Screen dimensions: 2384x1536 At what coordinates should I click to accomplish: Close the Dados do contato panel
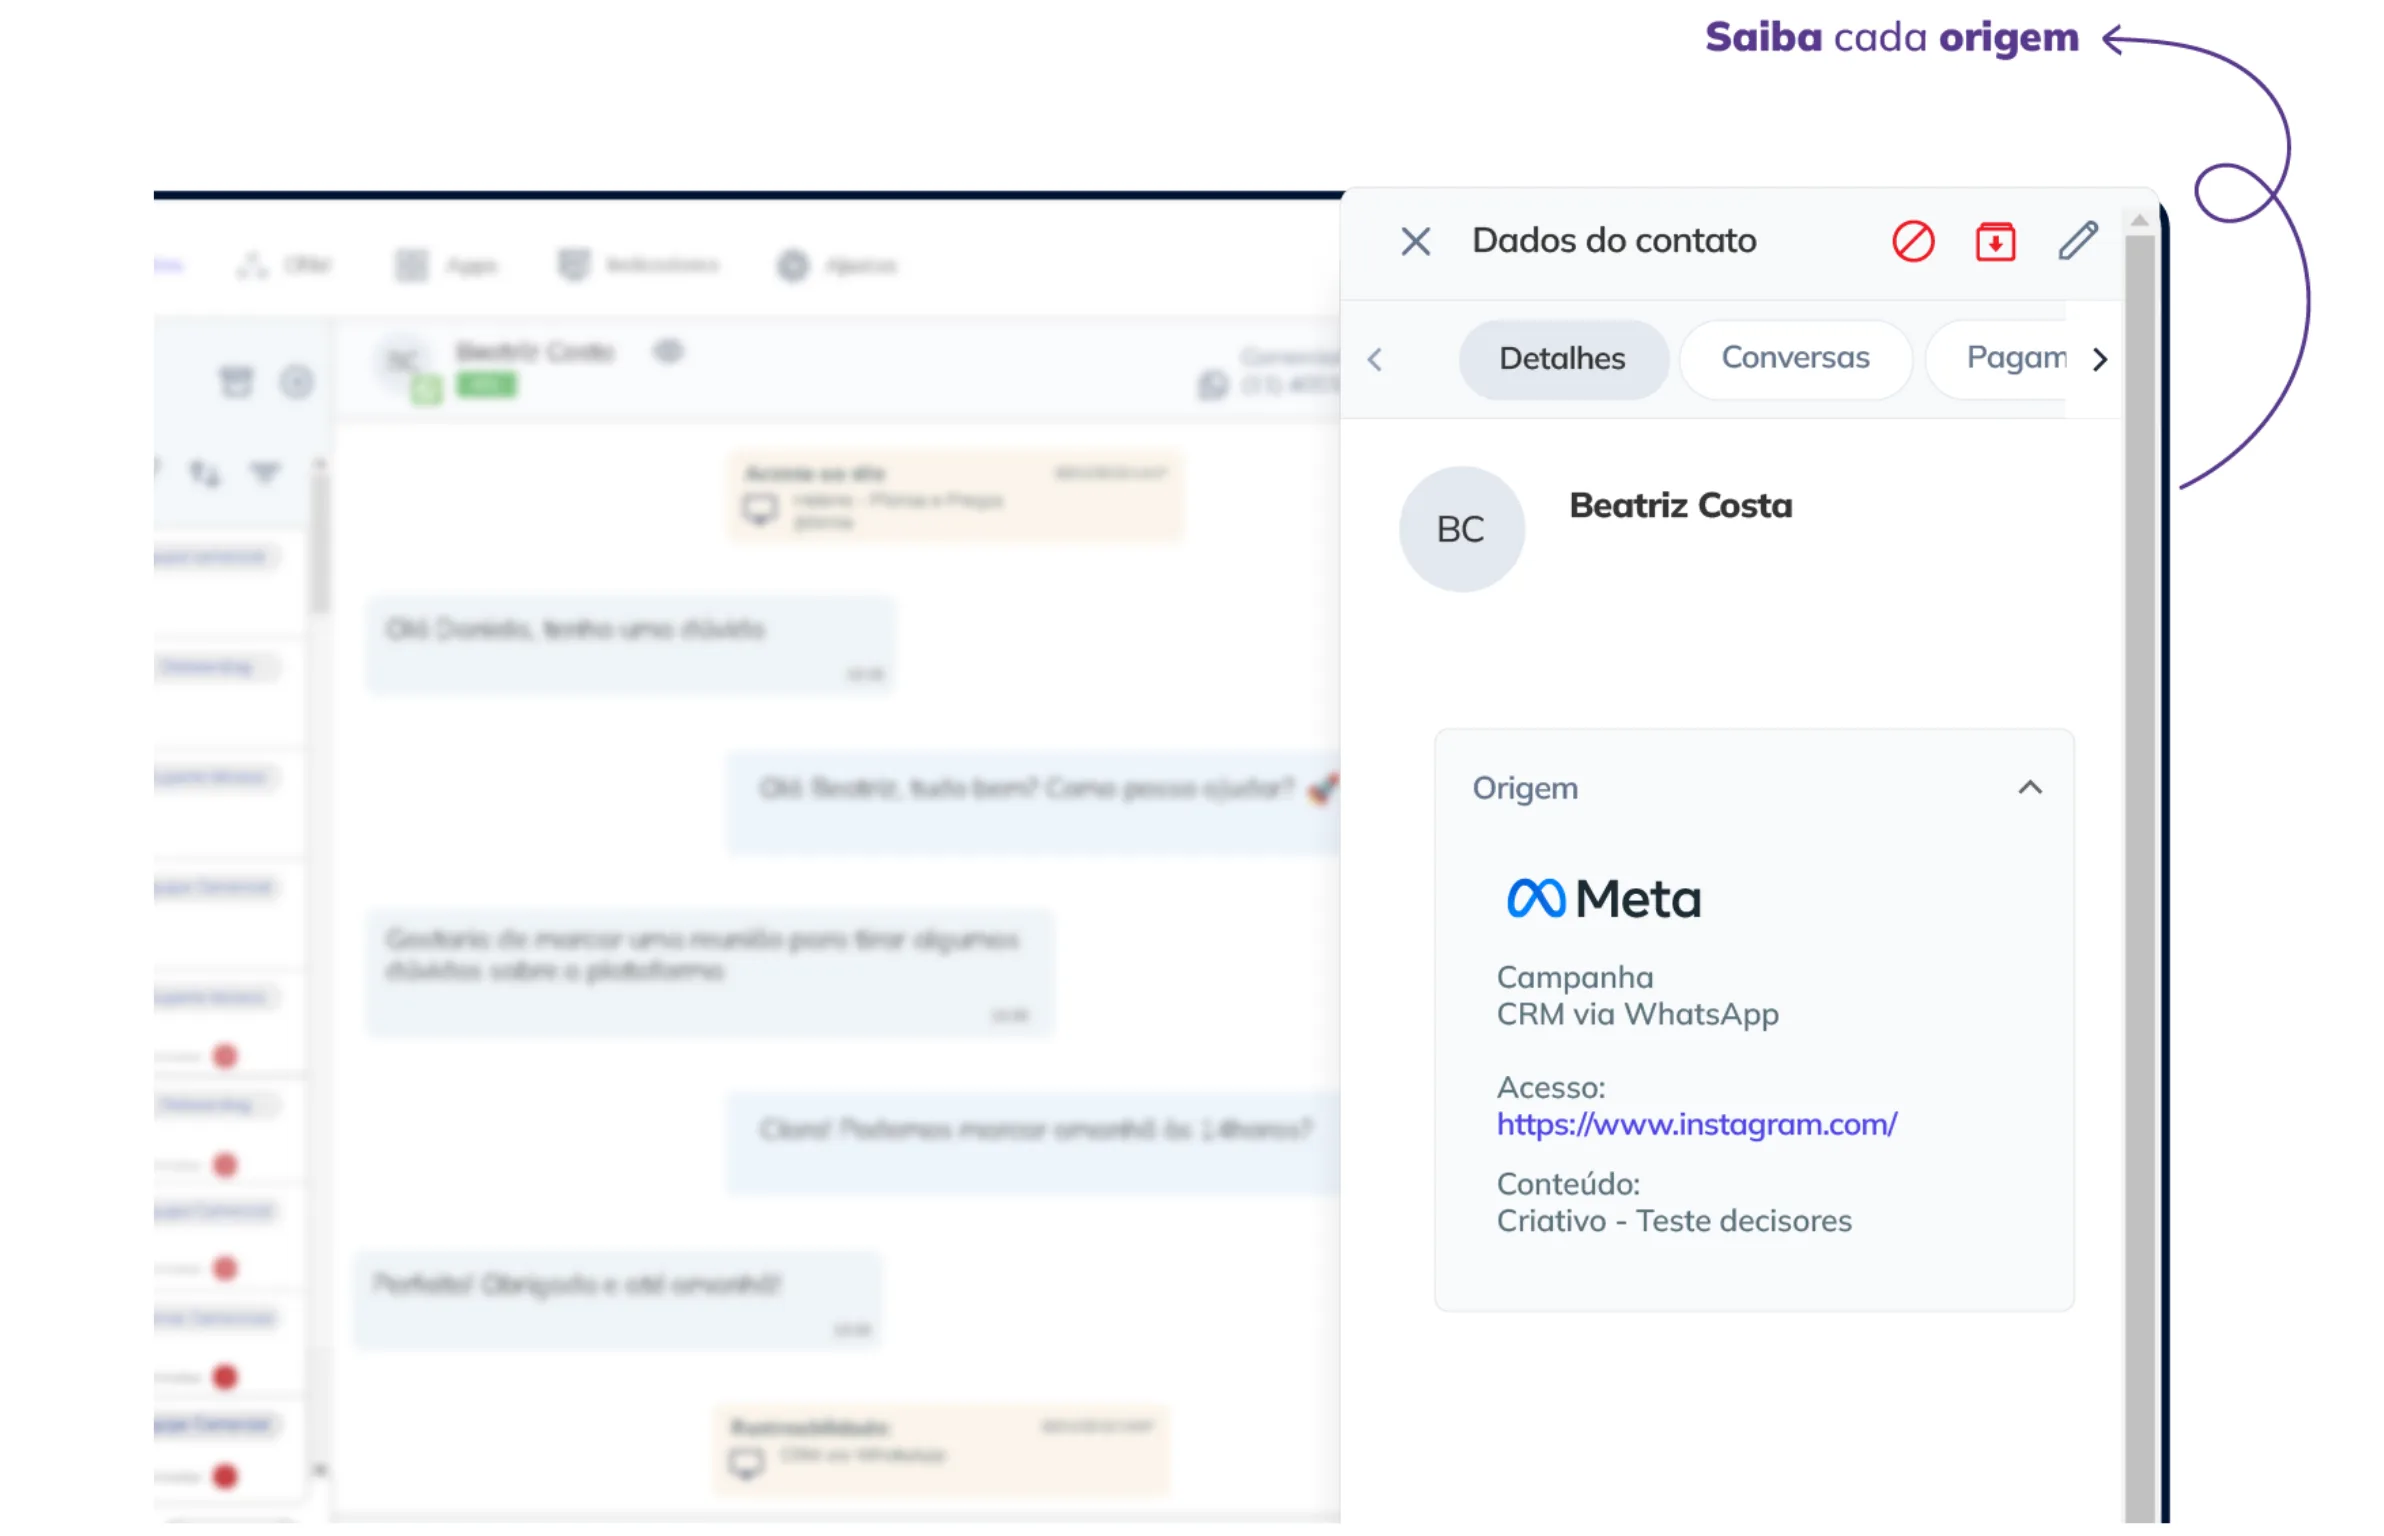[x=1415, y=241]
